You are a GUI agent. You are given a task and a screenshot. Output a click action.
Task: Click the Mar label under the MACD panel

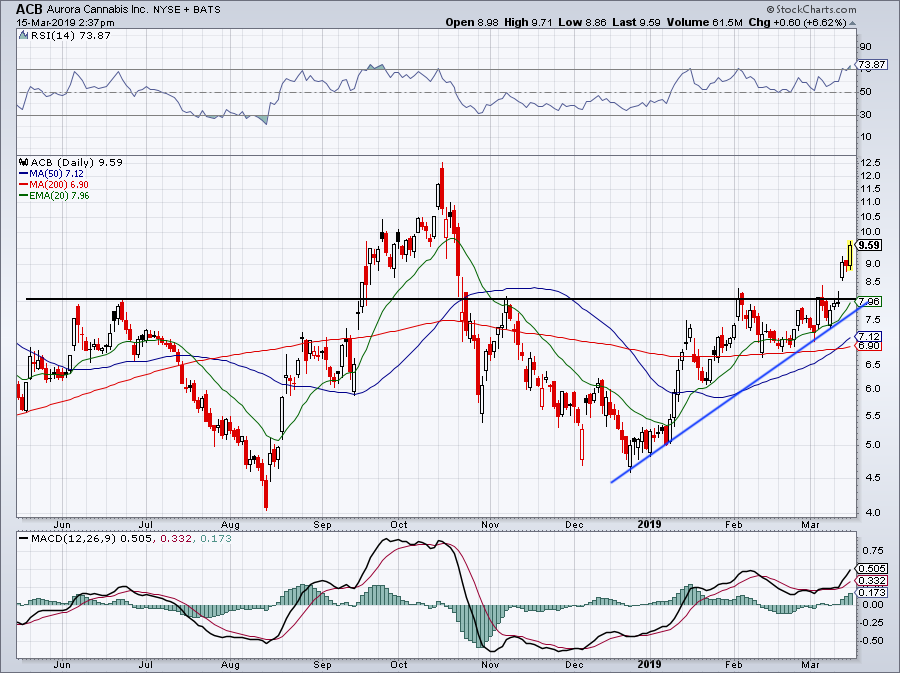[x=810, y=665]
